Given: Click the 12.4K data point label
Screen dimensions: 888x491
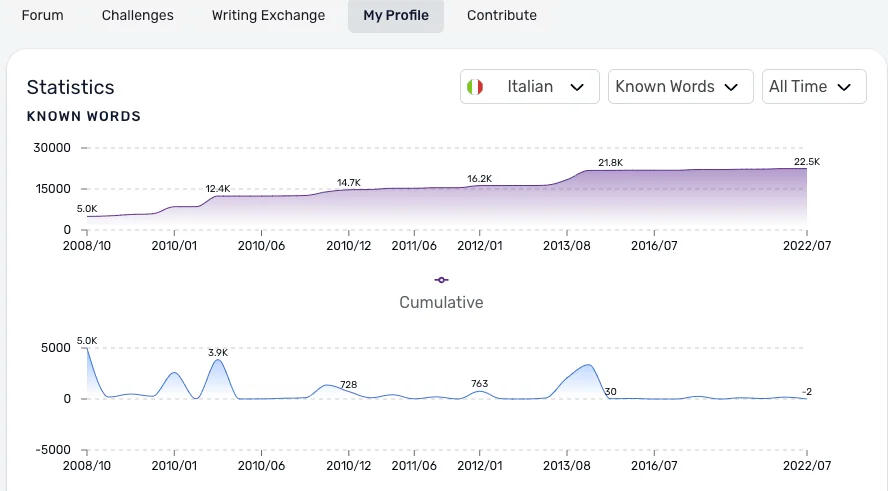Looking at the screenshot, I should tap(218, 188).
